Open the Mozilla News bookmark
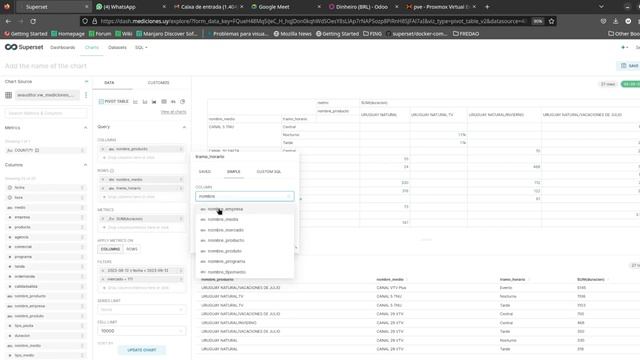 click(292, 34)
